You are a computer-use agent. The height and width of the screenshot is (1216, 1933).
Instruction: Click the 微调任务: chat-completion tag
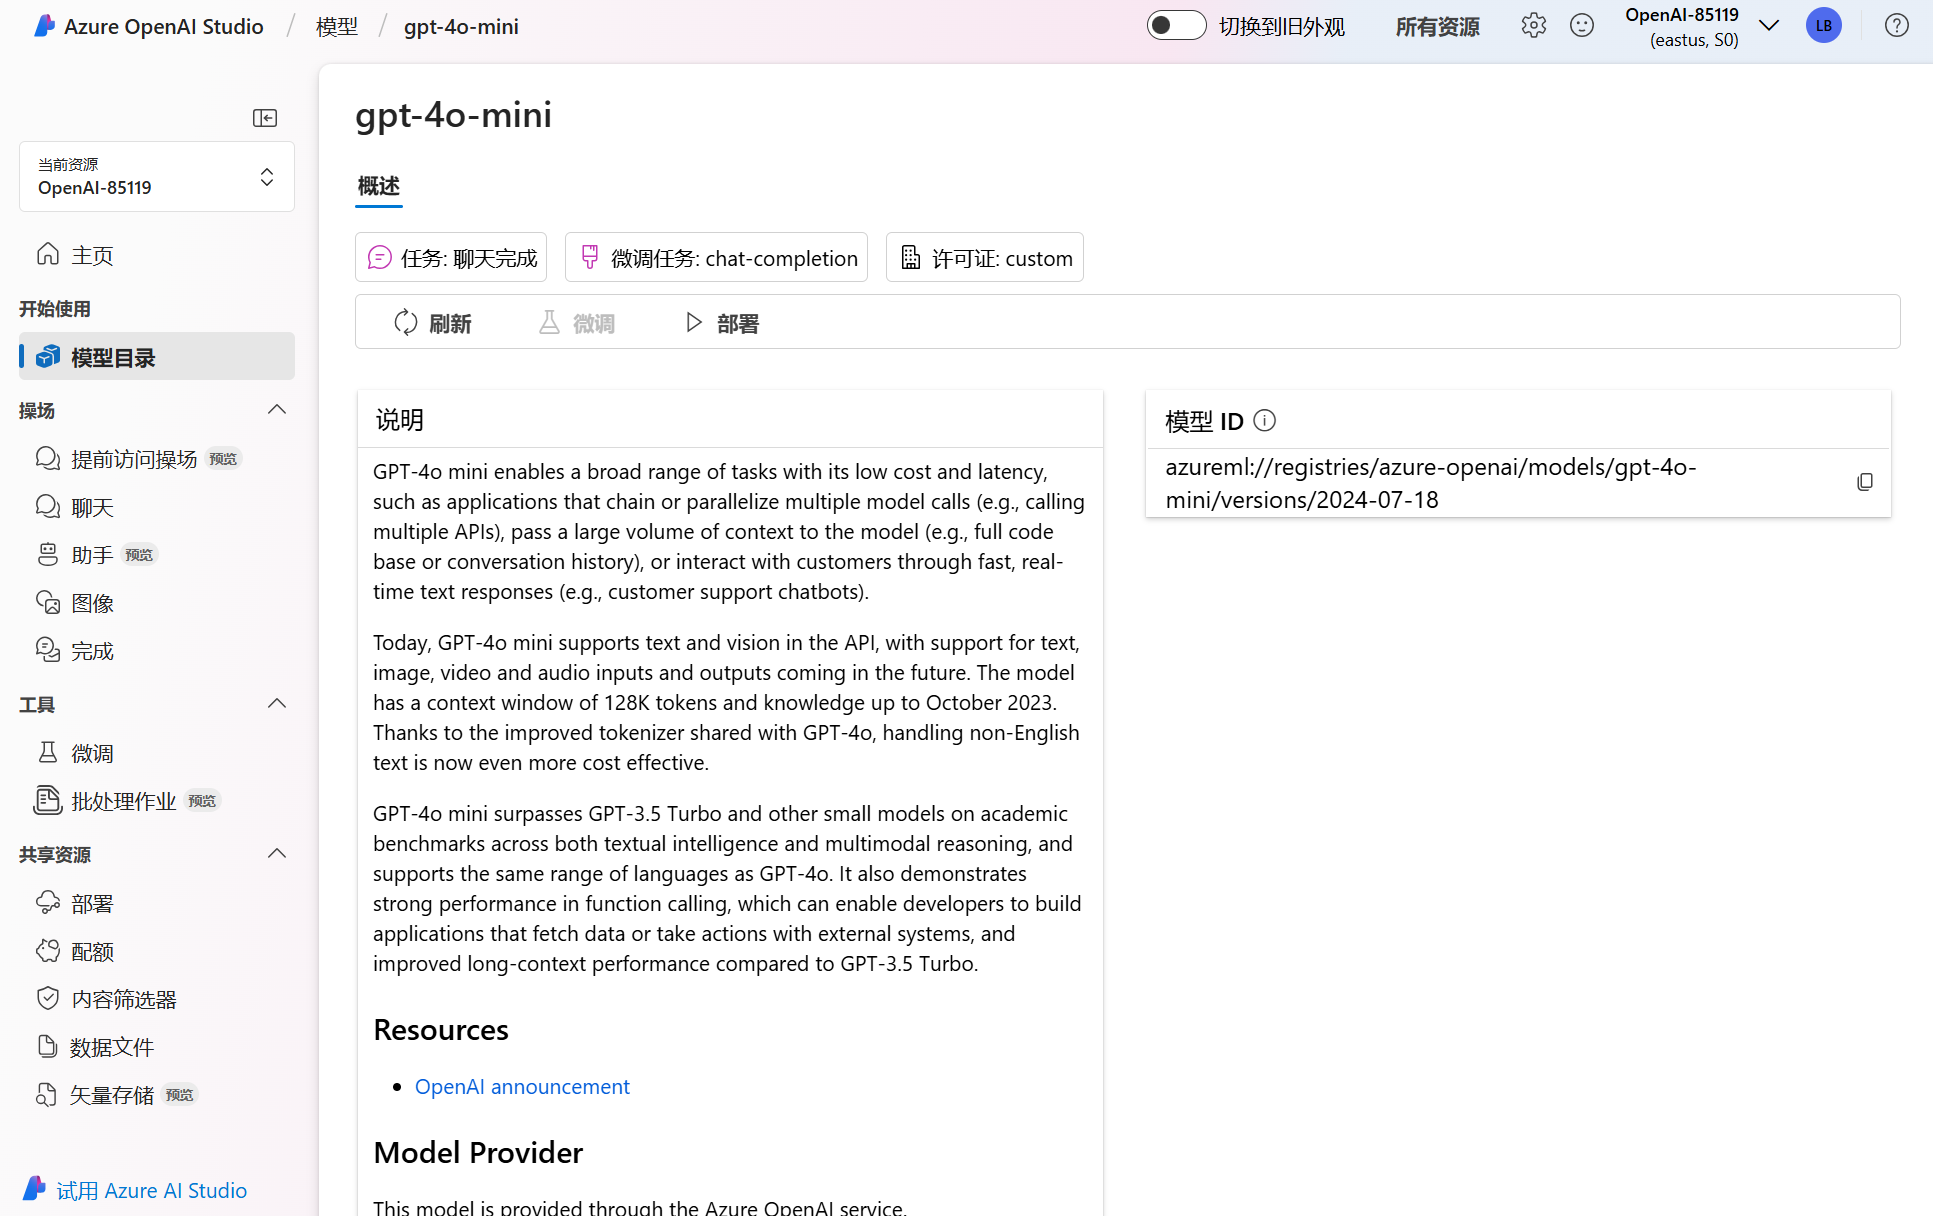coord(716,258)
